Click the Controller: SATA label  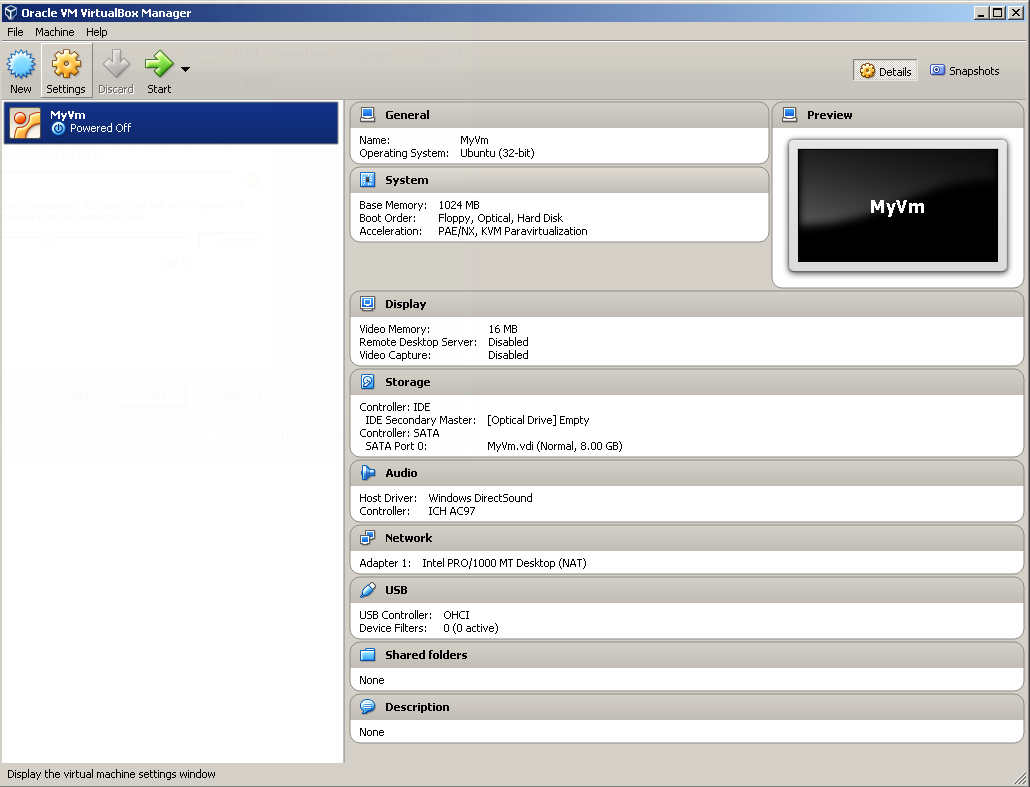(x=399, y=433)
